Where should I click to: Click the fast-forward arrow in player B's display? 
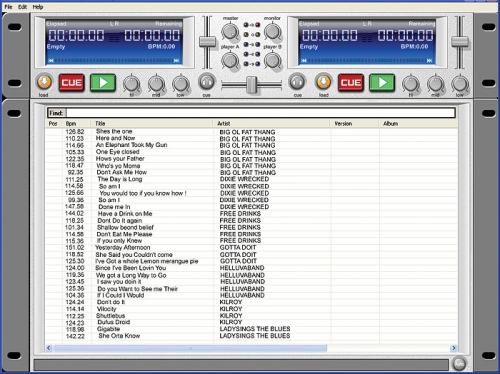pos(429,61)
